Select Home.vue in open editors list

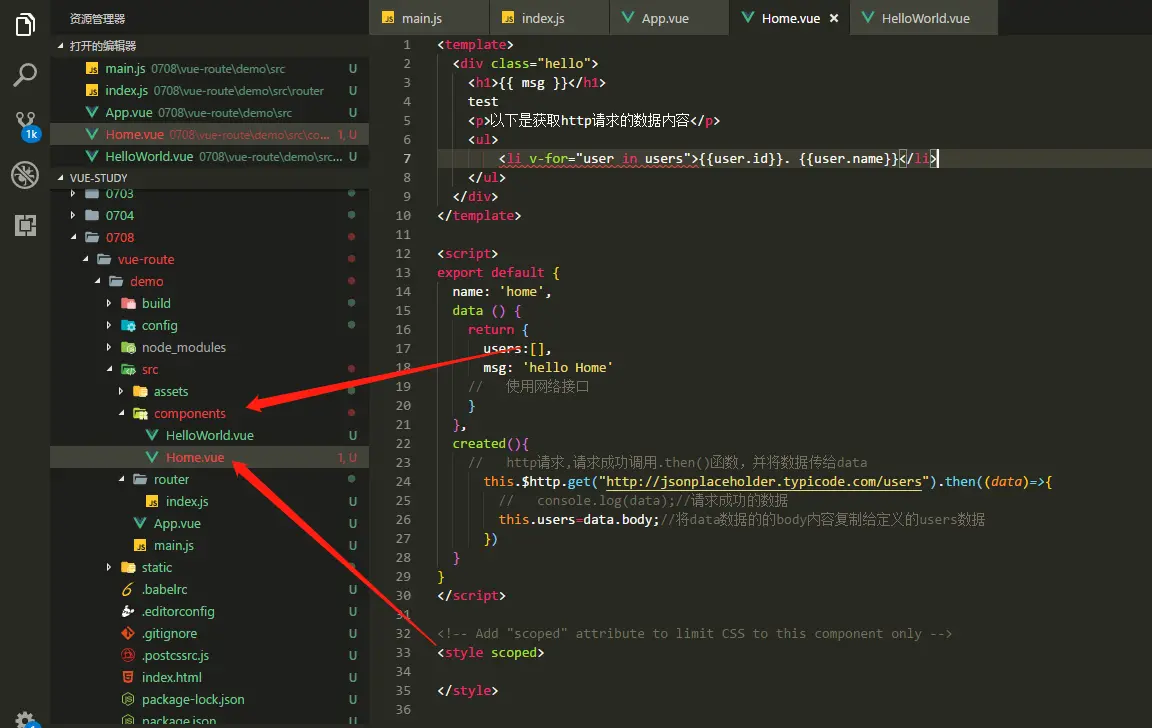click(x=209, y=134)
